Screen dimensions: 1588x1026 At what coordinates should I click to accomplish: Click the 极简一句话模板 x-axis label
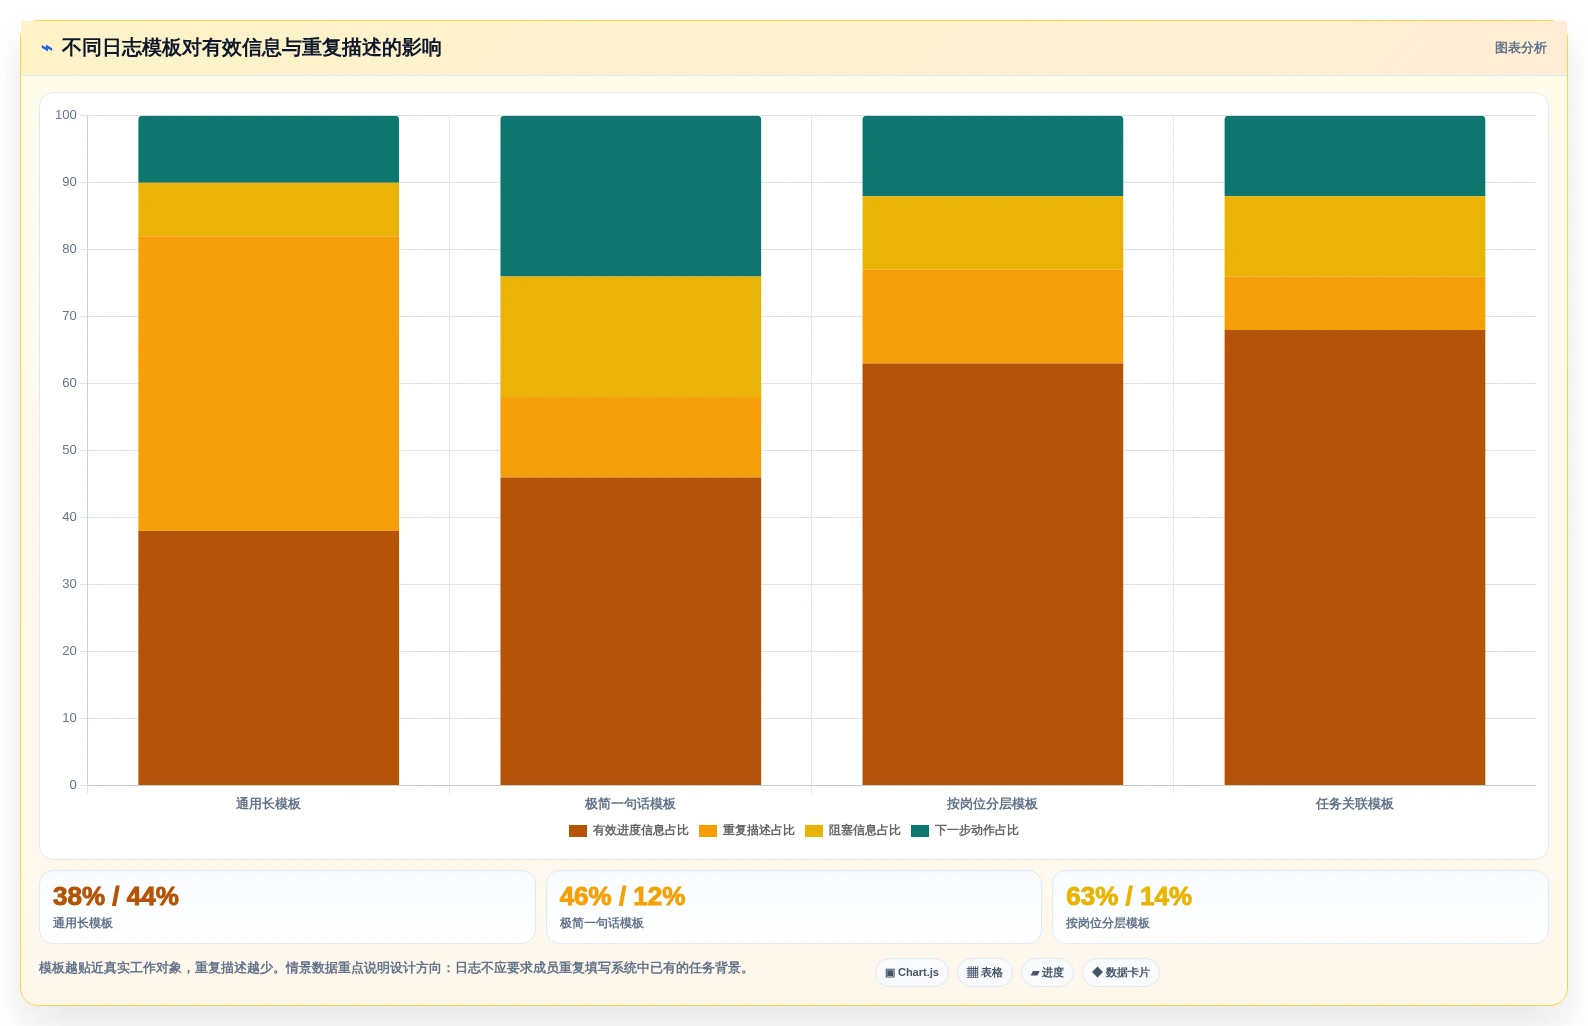(630, 804)
